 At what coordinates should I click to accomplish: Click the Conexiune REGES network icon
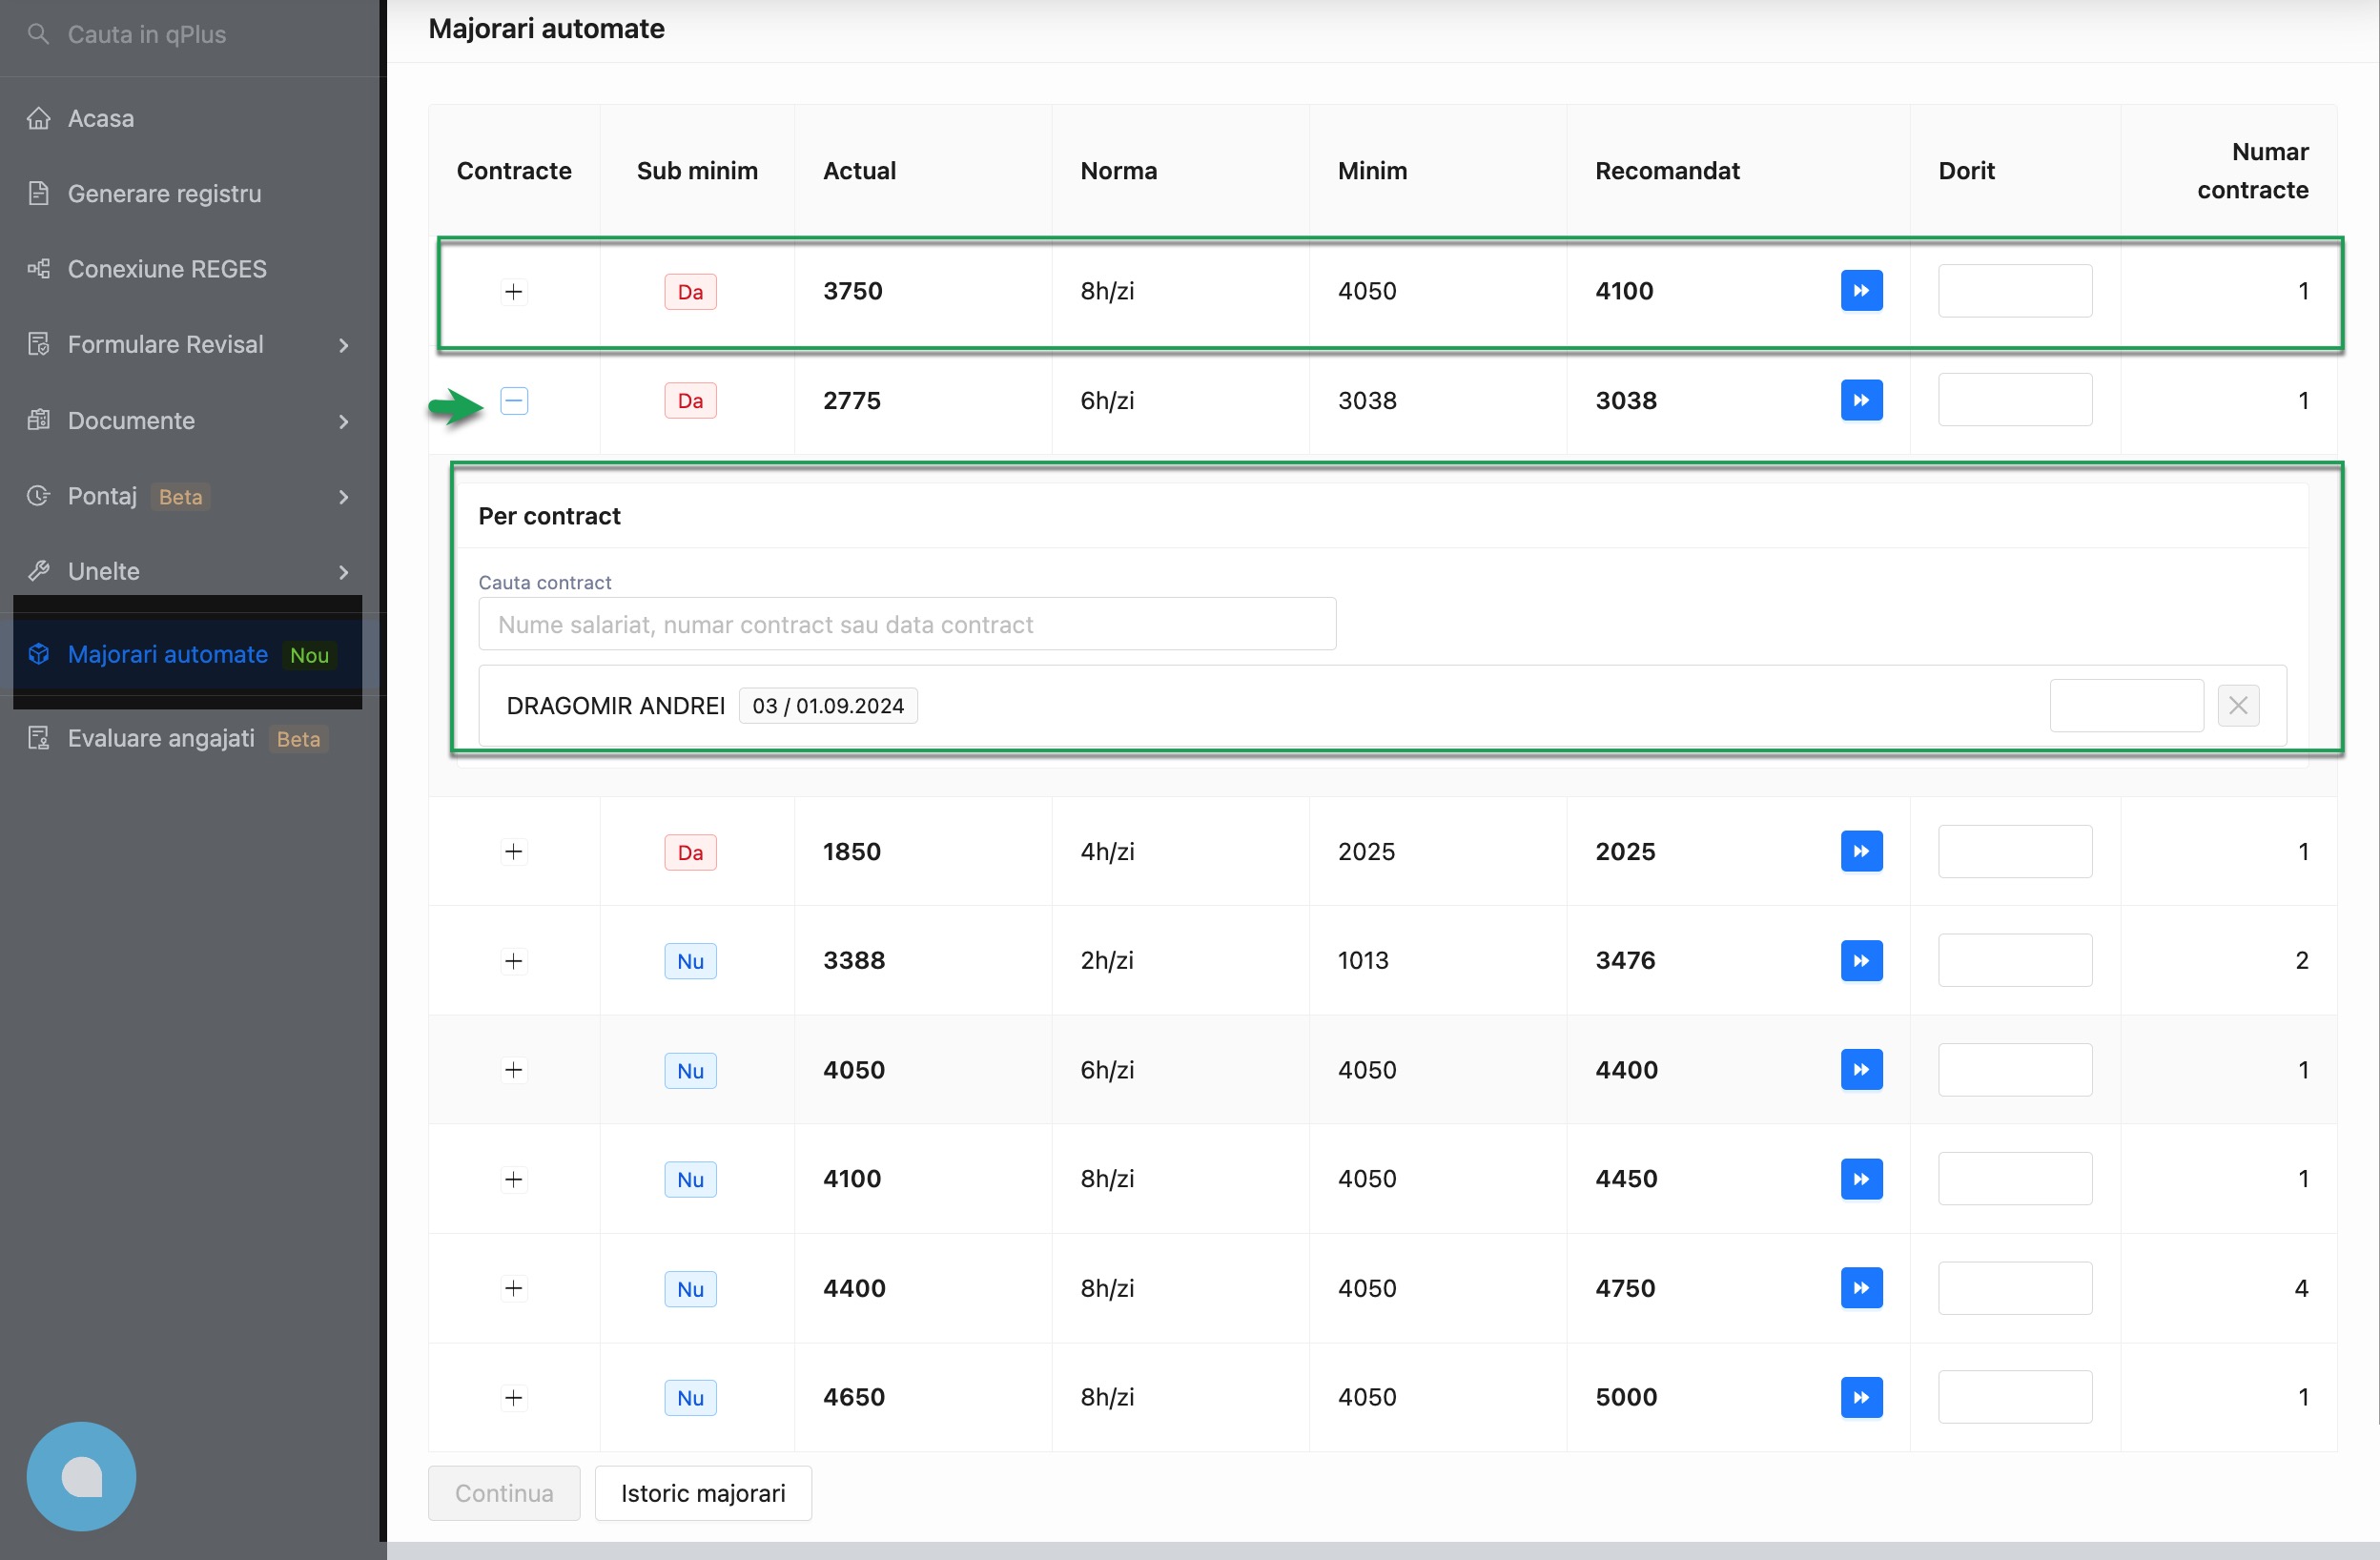(38, 269)
